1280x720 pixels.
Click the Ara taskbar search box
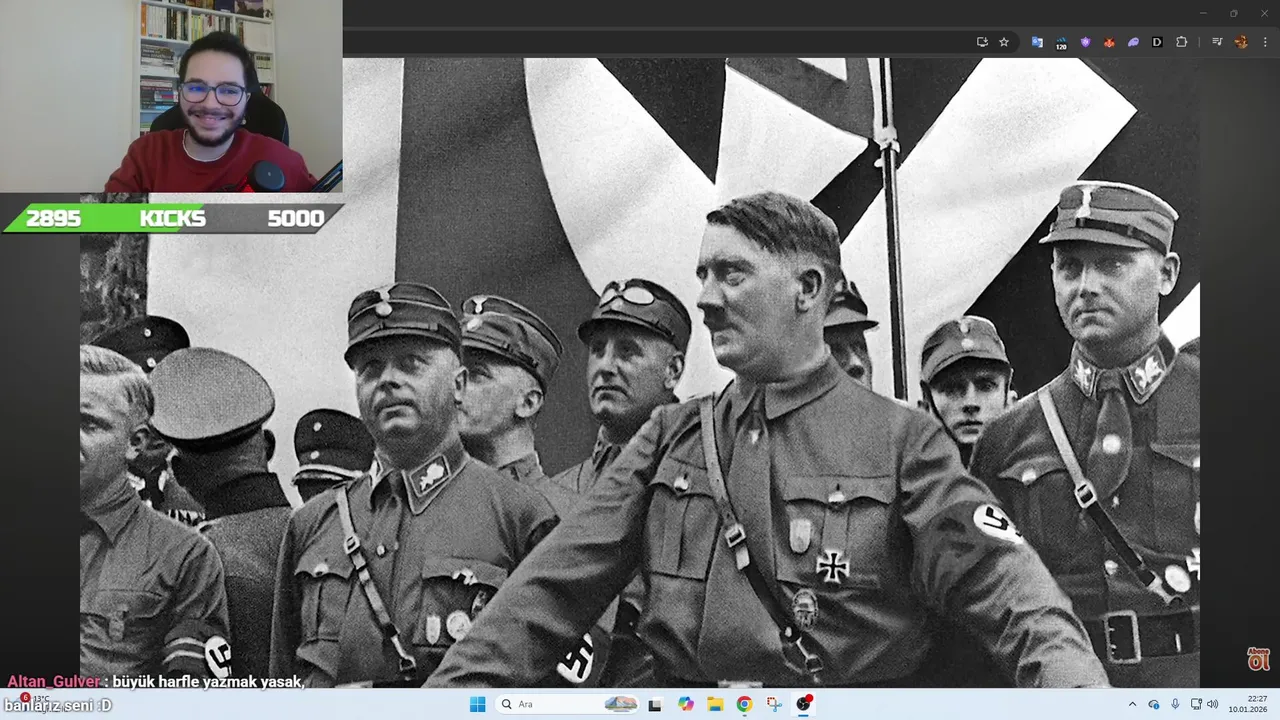click(x=569, y=704)
